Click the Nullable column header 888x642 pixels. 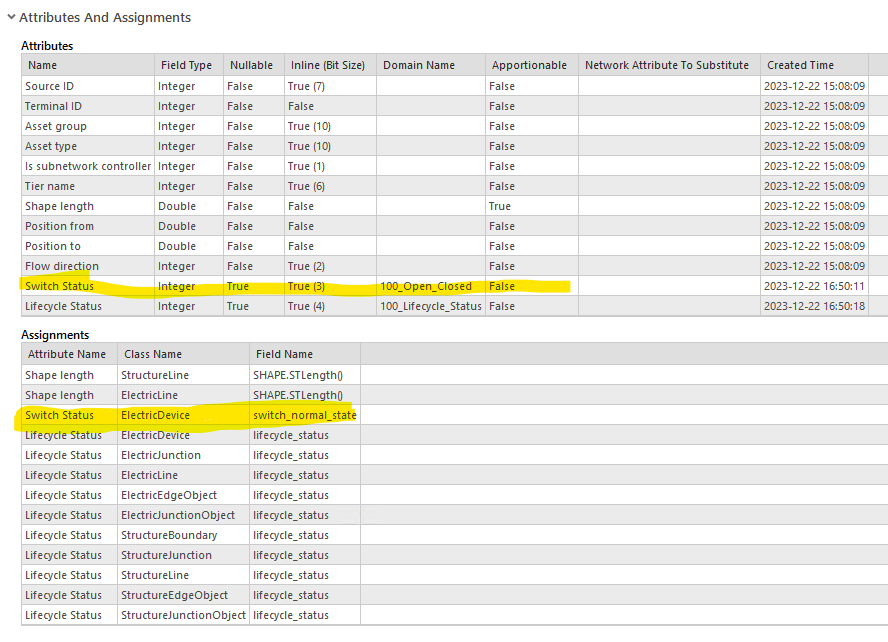pyautogui.click(x=251, y=65)
